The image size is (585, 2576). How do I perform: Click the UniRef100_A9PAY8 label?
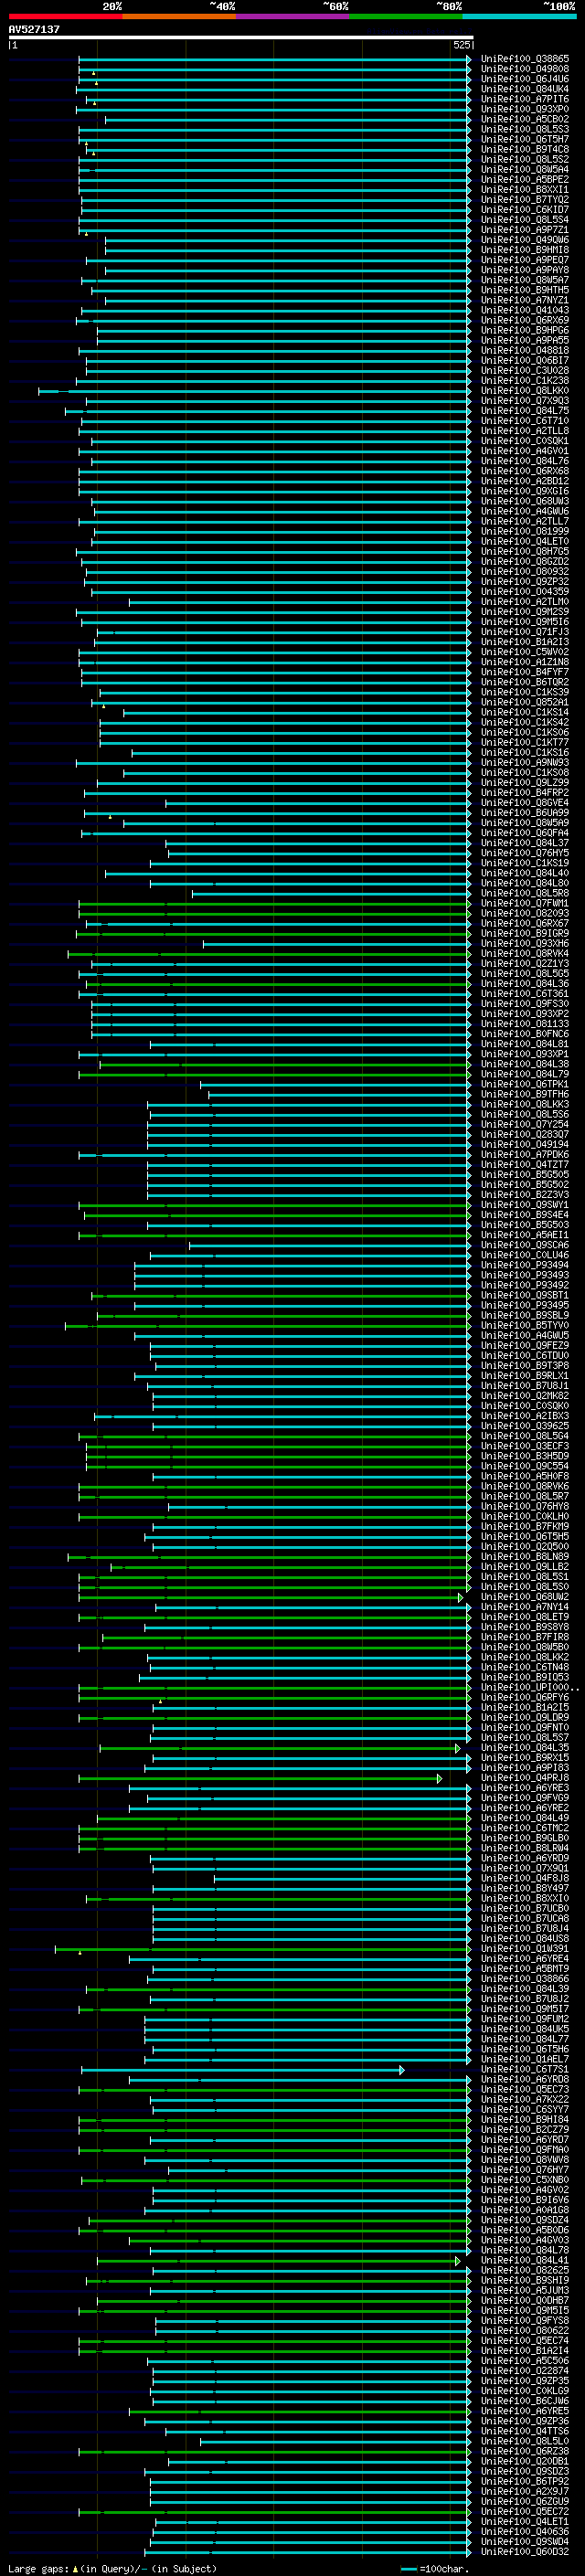[x=525, y=270]
